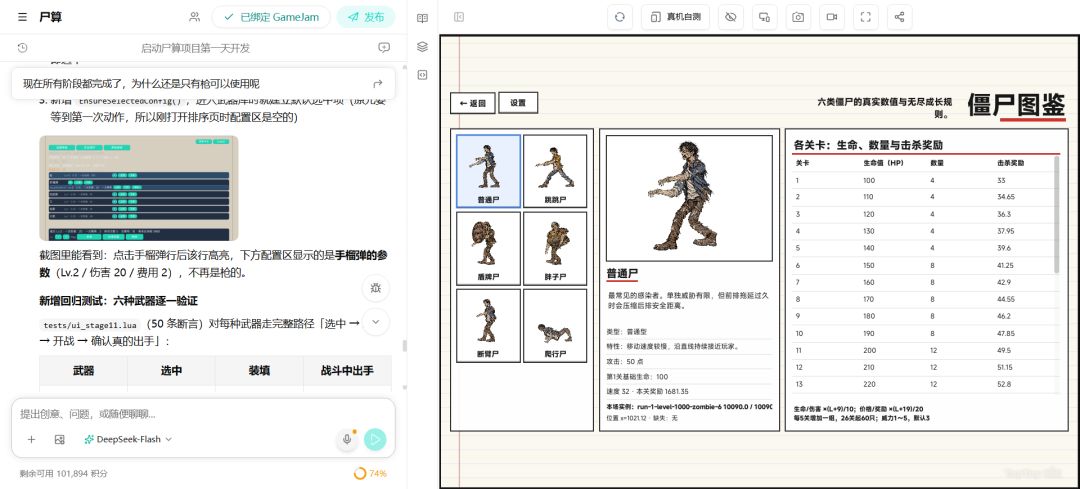The height and width of the screenshot is (489, 1080).
Task: Open the chat history clock icon
Action: 22,48
